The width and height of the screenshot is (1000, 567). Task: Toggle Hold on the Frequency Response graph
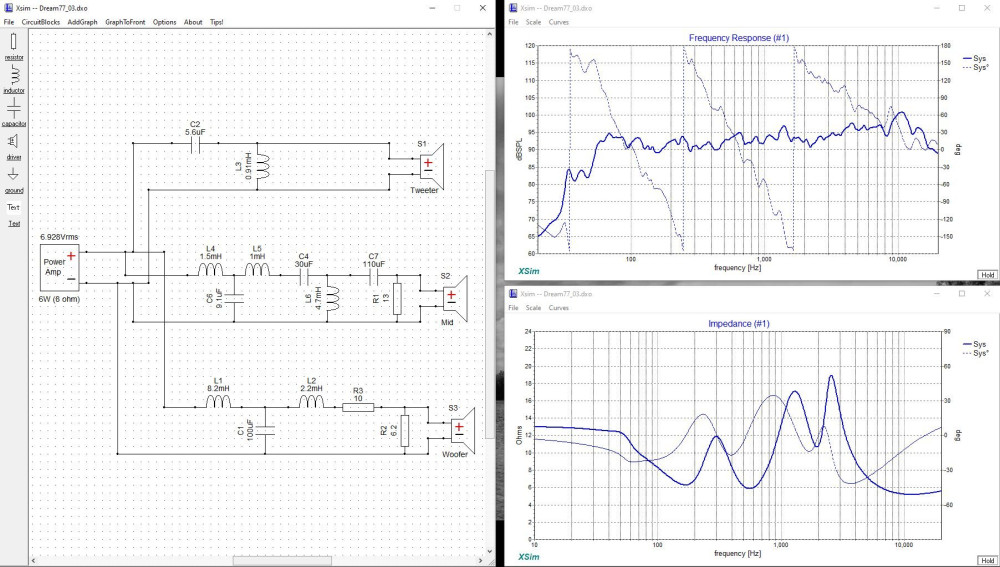[985, 274]
